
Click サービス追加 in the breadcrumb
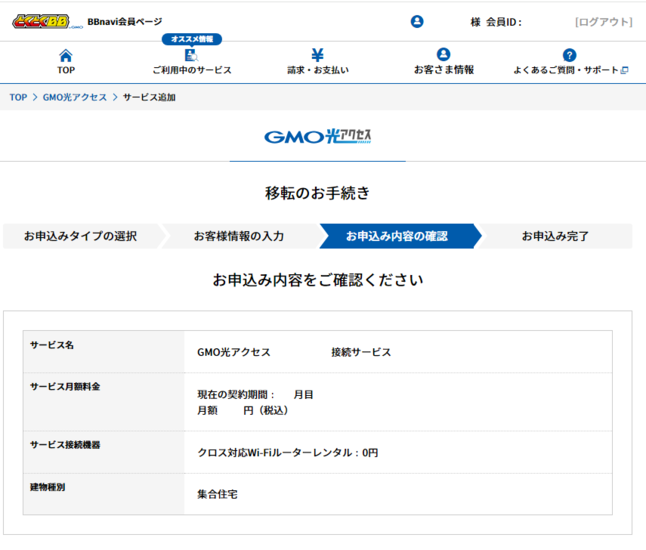(150, 97)
